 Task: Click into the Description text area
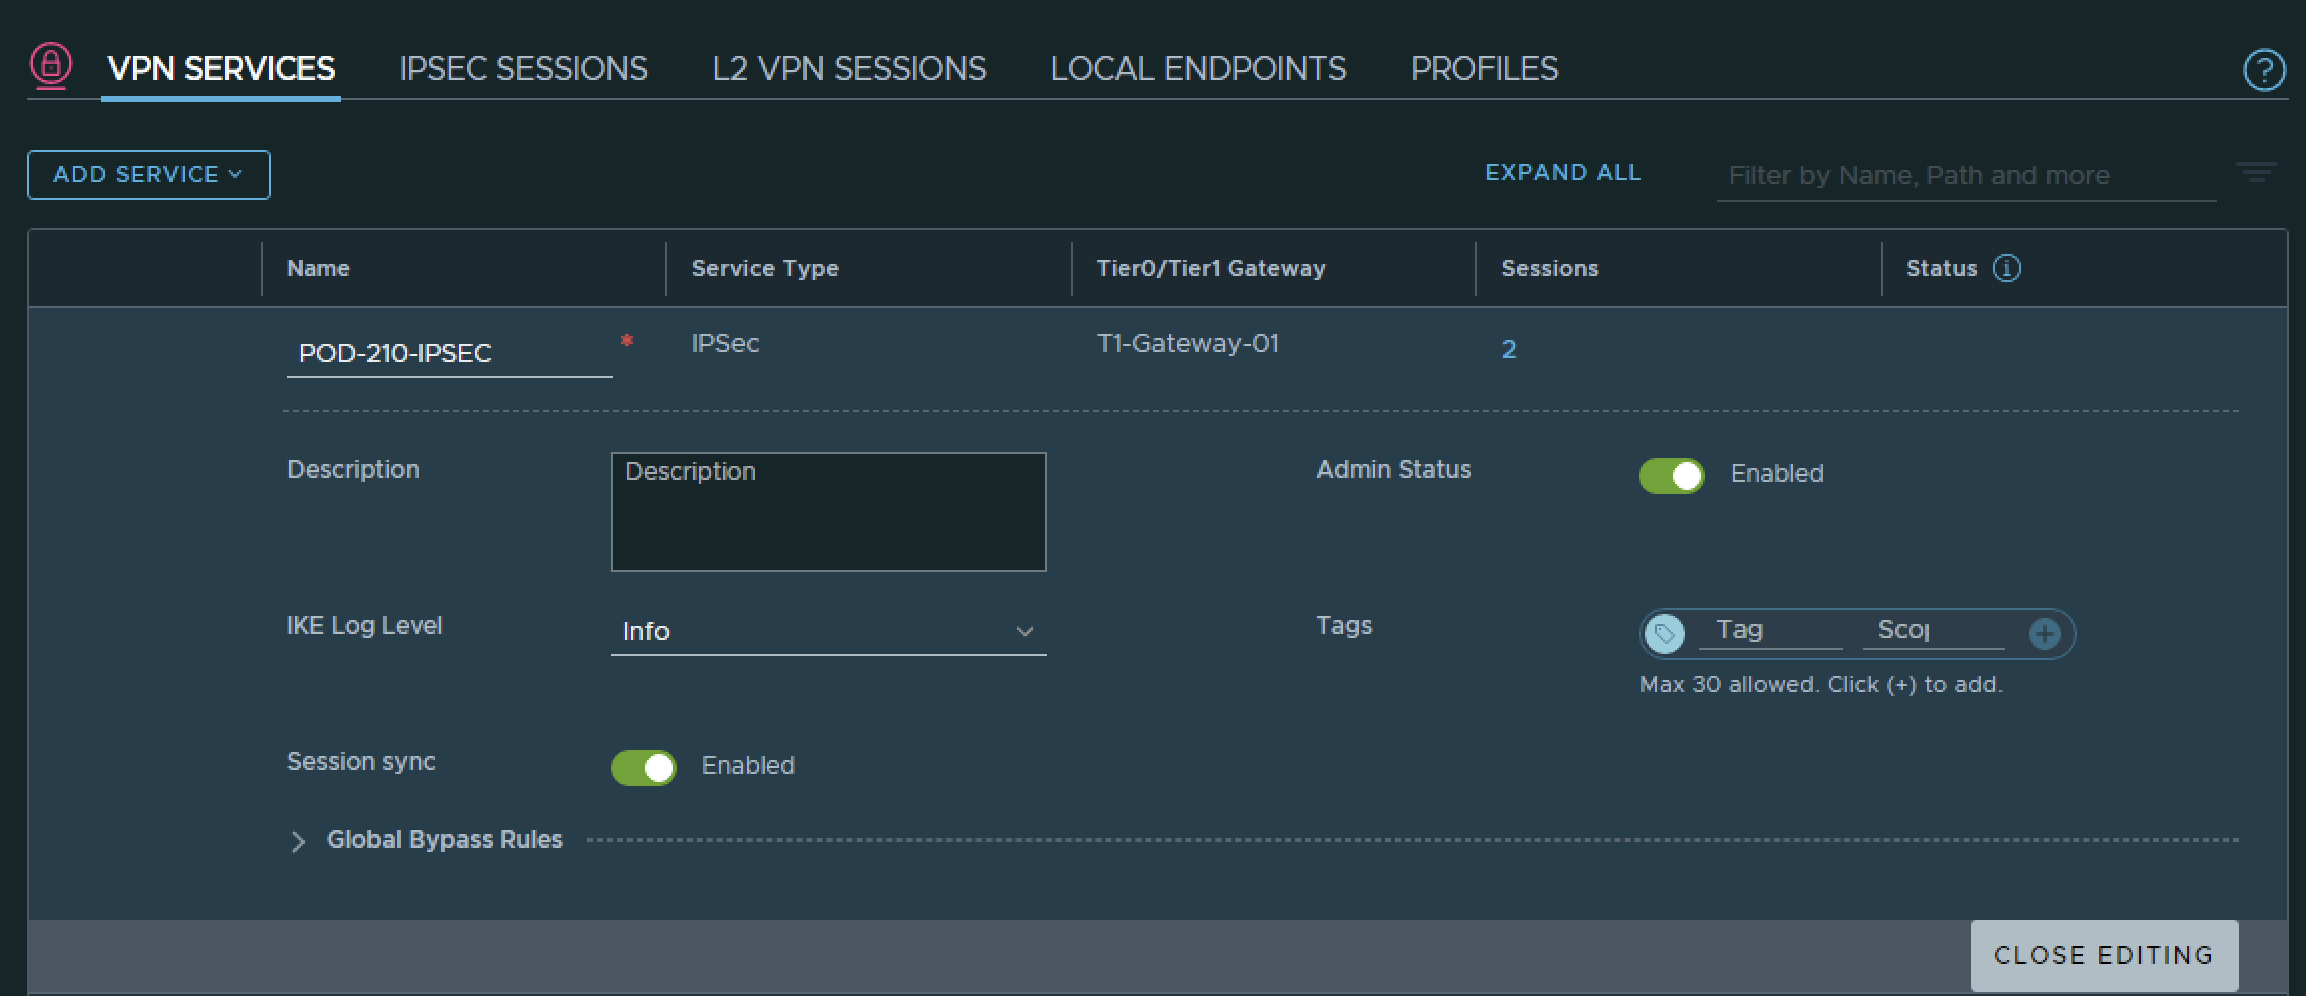[x=828, y=512]
